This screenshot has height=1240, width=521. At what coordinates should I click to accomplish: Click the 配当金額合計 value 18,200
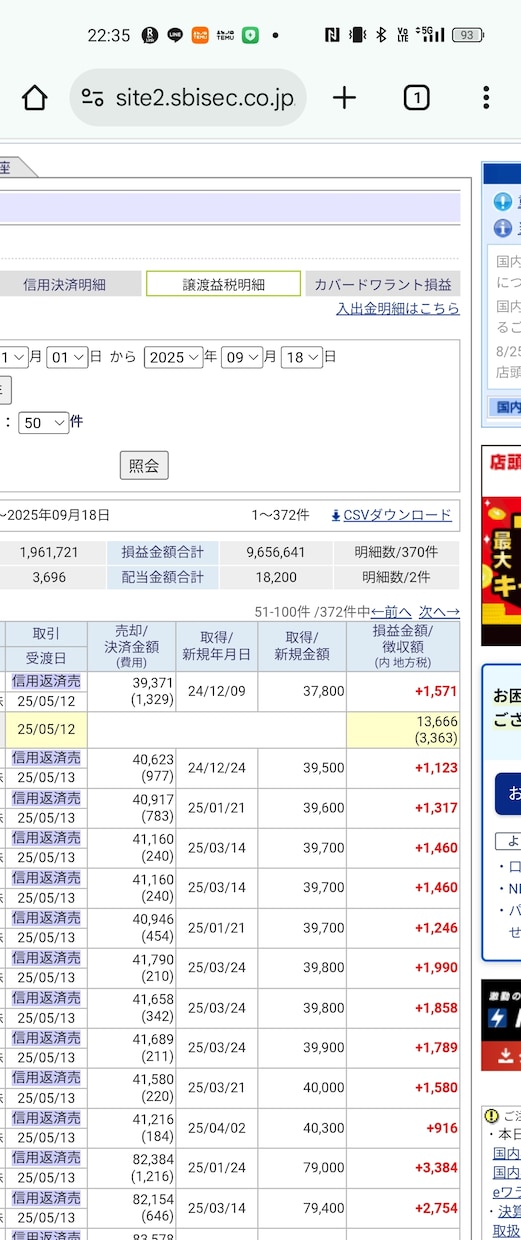(x=277, y=577)
